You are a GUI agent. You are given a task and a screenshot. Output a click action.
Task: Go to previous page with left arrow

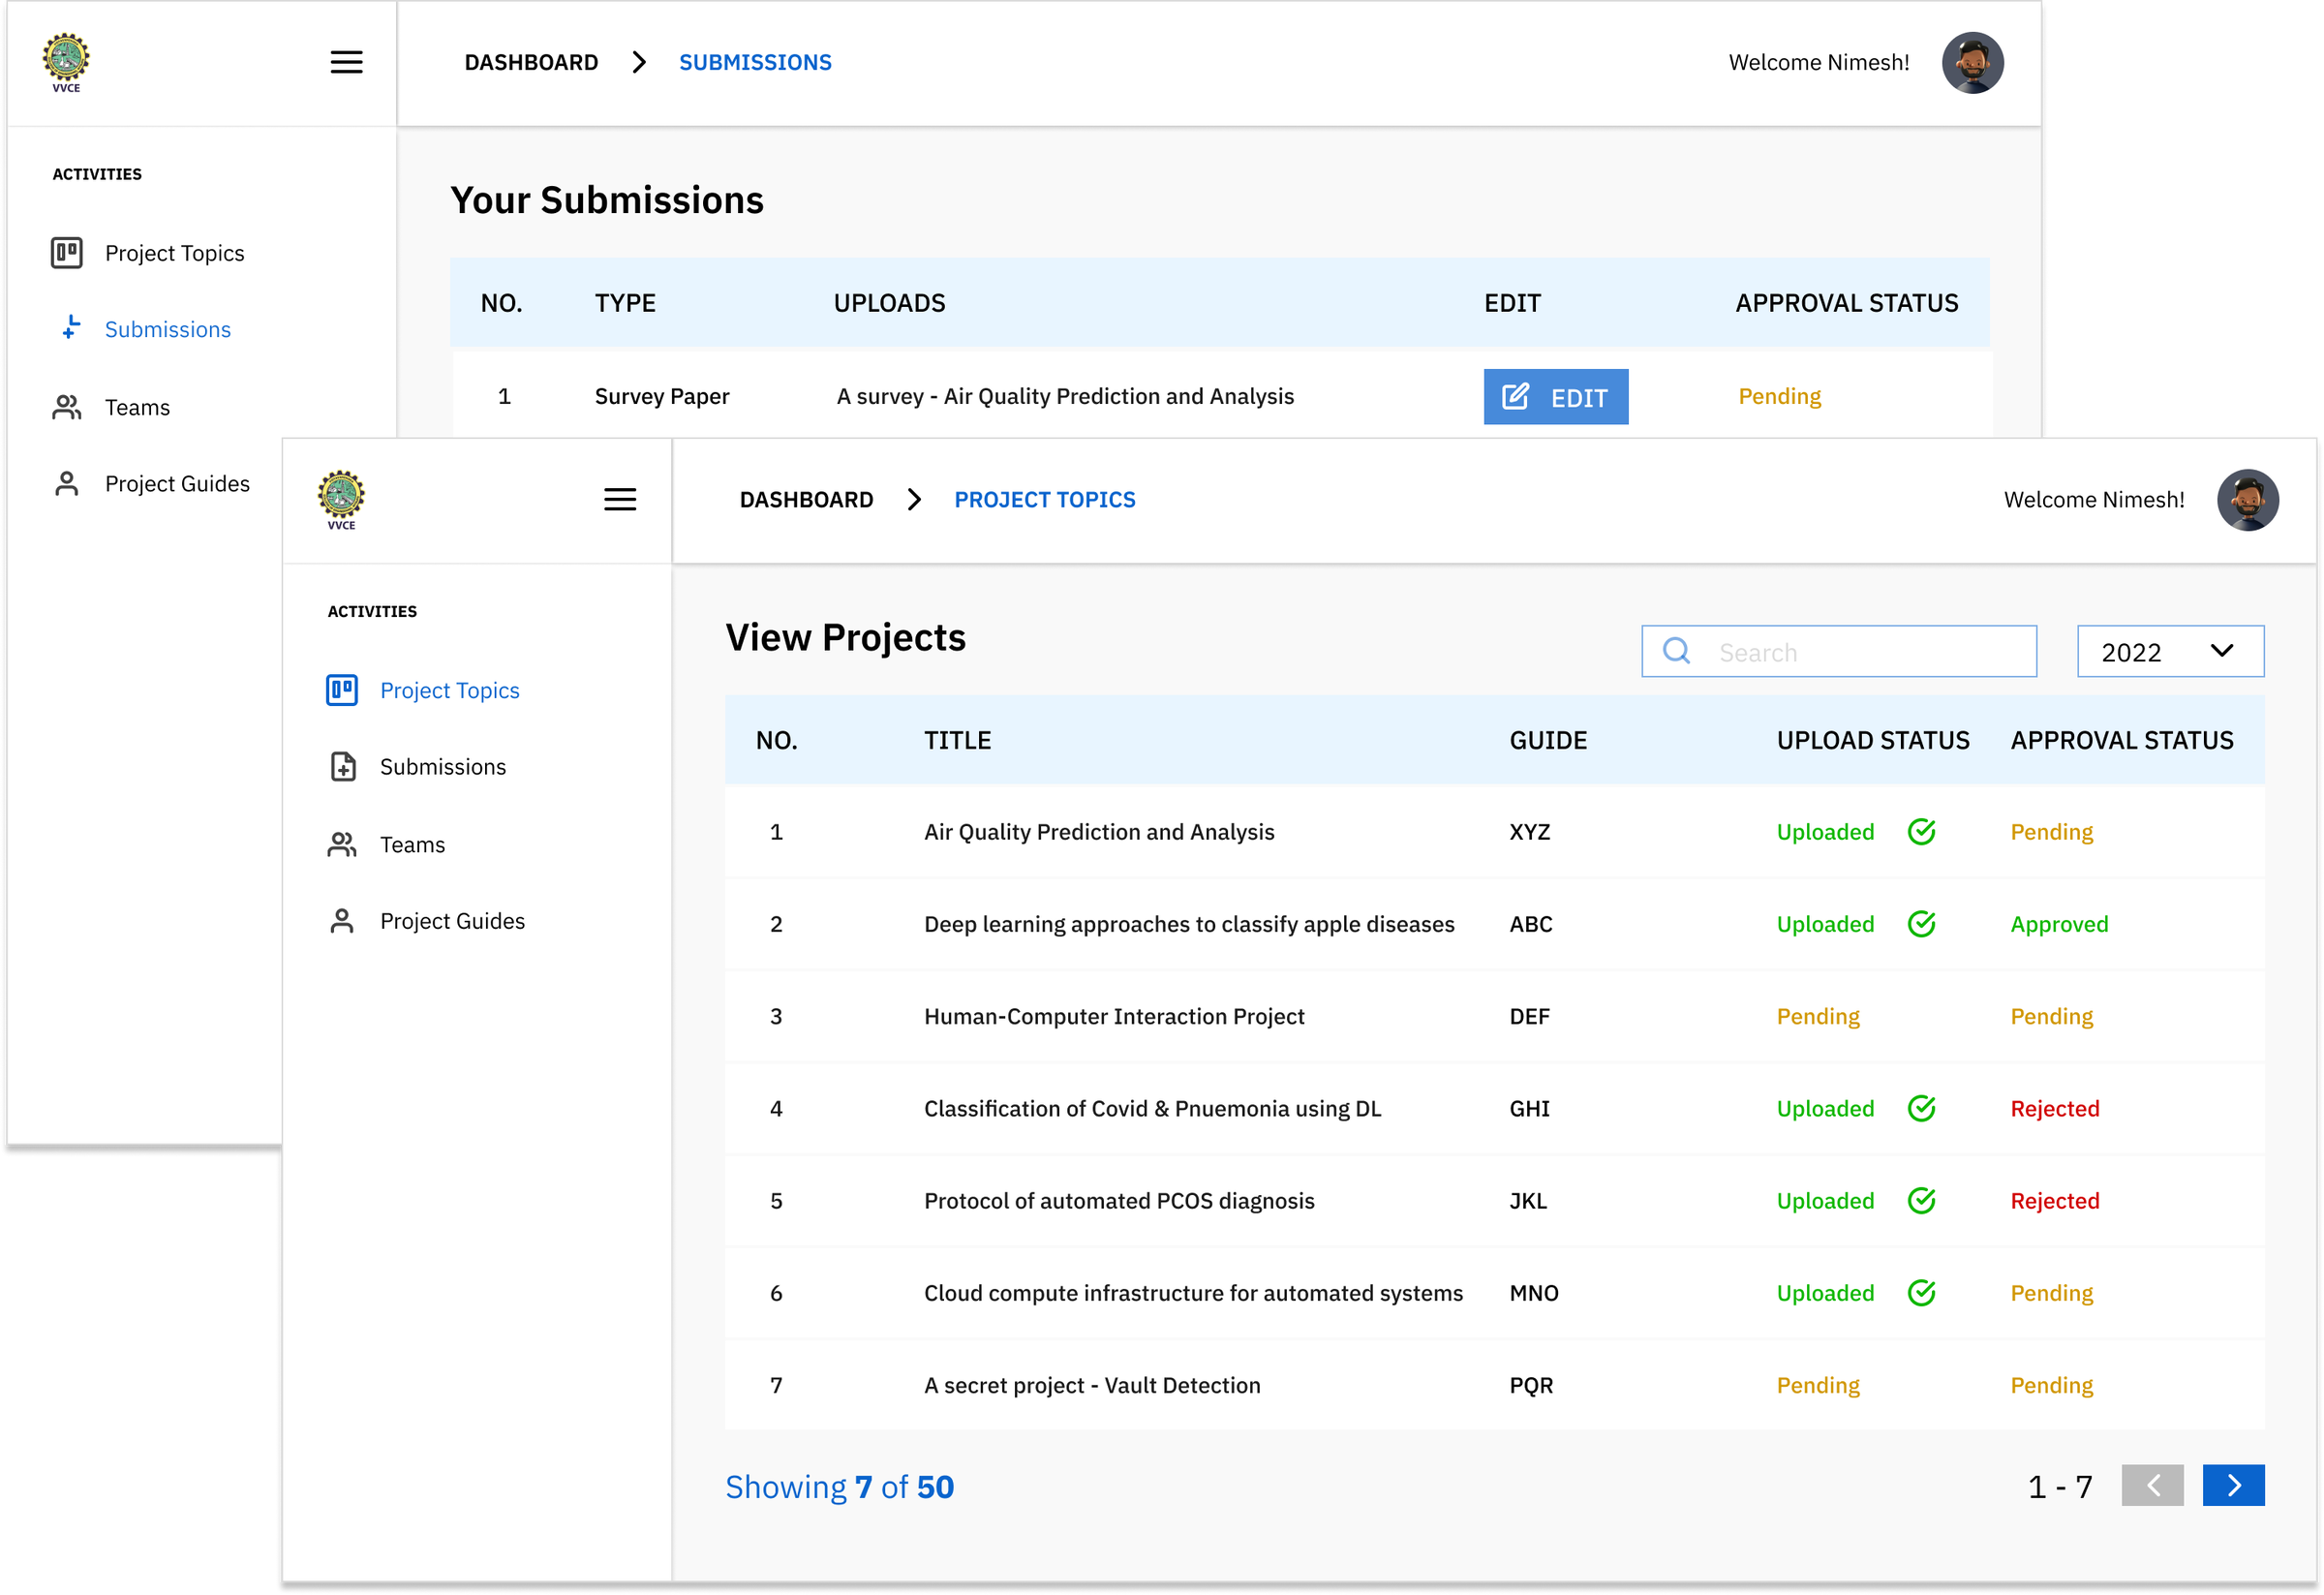(x=2152, y=1485)
